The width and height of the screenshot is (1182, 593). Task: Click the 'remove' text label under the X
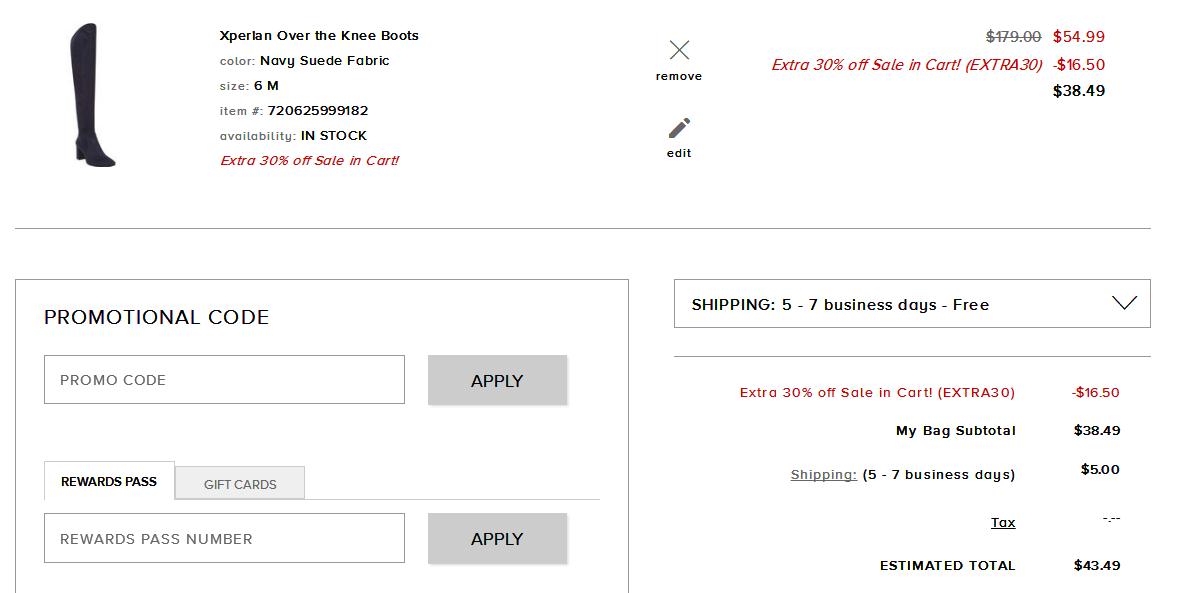pyautogui.click(x=679, y=77)
